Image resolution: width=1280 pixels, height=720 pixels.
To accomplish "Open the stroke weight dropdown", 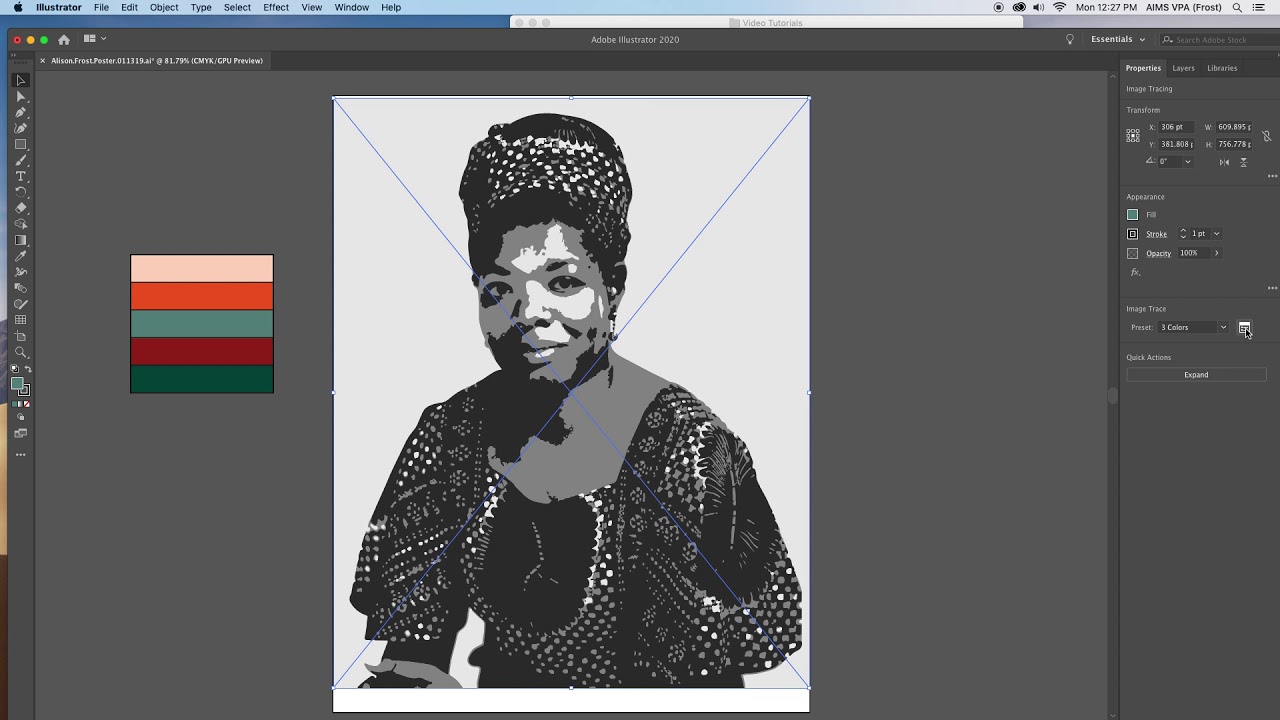I will (1216, 234).
